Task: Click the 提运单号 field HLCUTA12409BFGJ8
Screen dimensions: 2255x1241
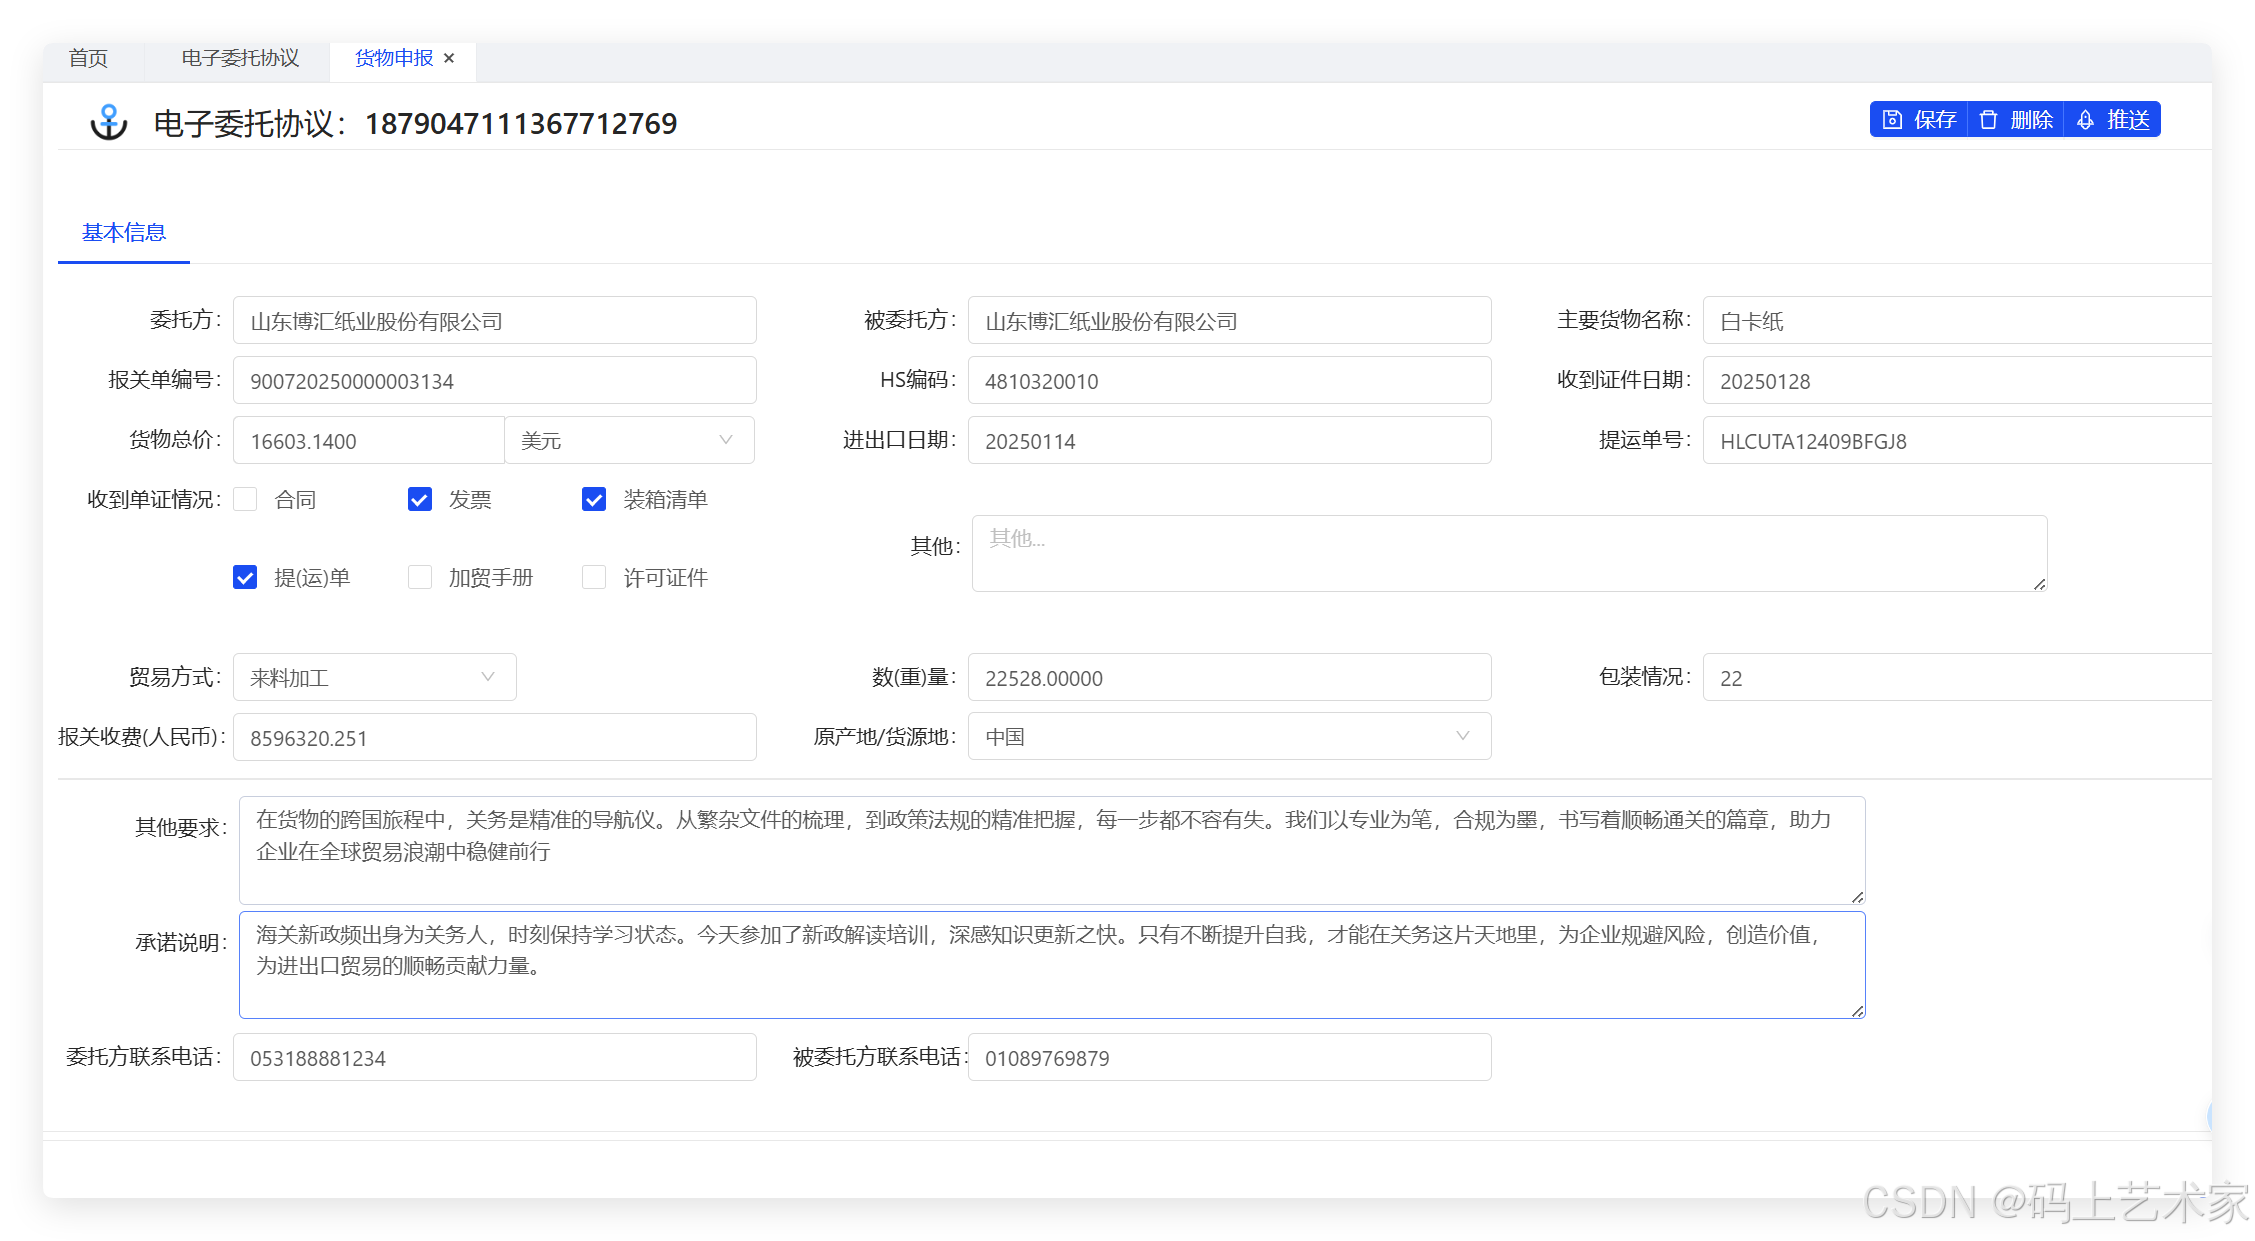Action: [1957, 440]
